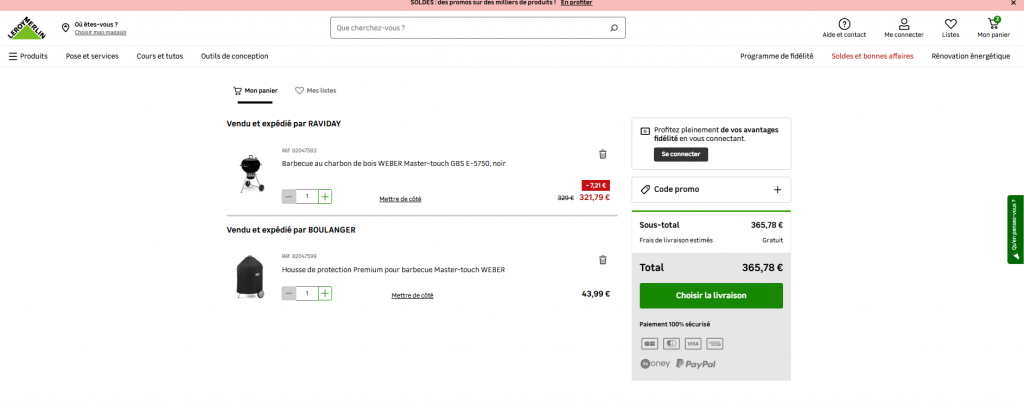
Task: Decrease quantity of the WEBER barbecue
Action: 289,197
